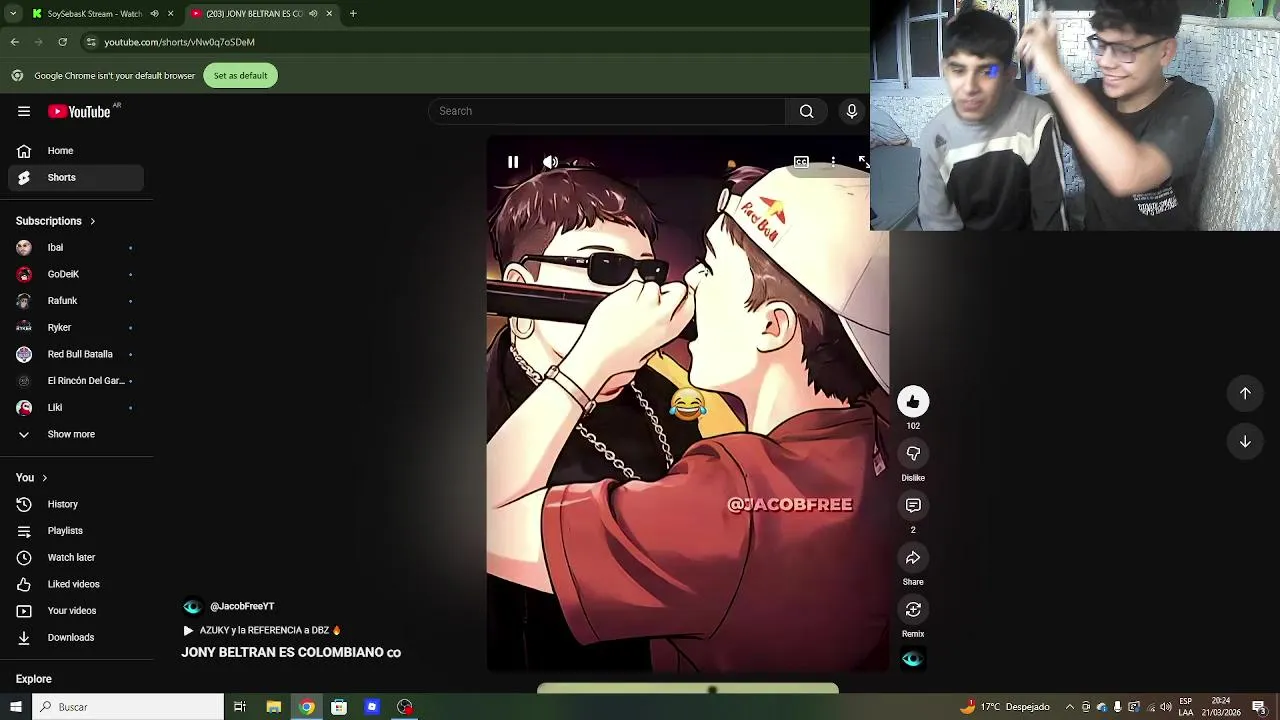This screenshot has width=1280, height=720.
Task: Open Chrome from the taskbar
Action: click(307, 707)
